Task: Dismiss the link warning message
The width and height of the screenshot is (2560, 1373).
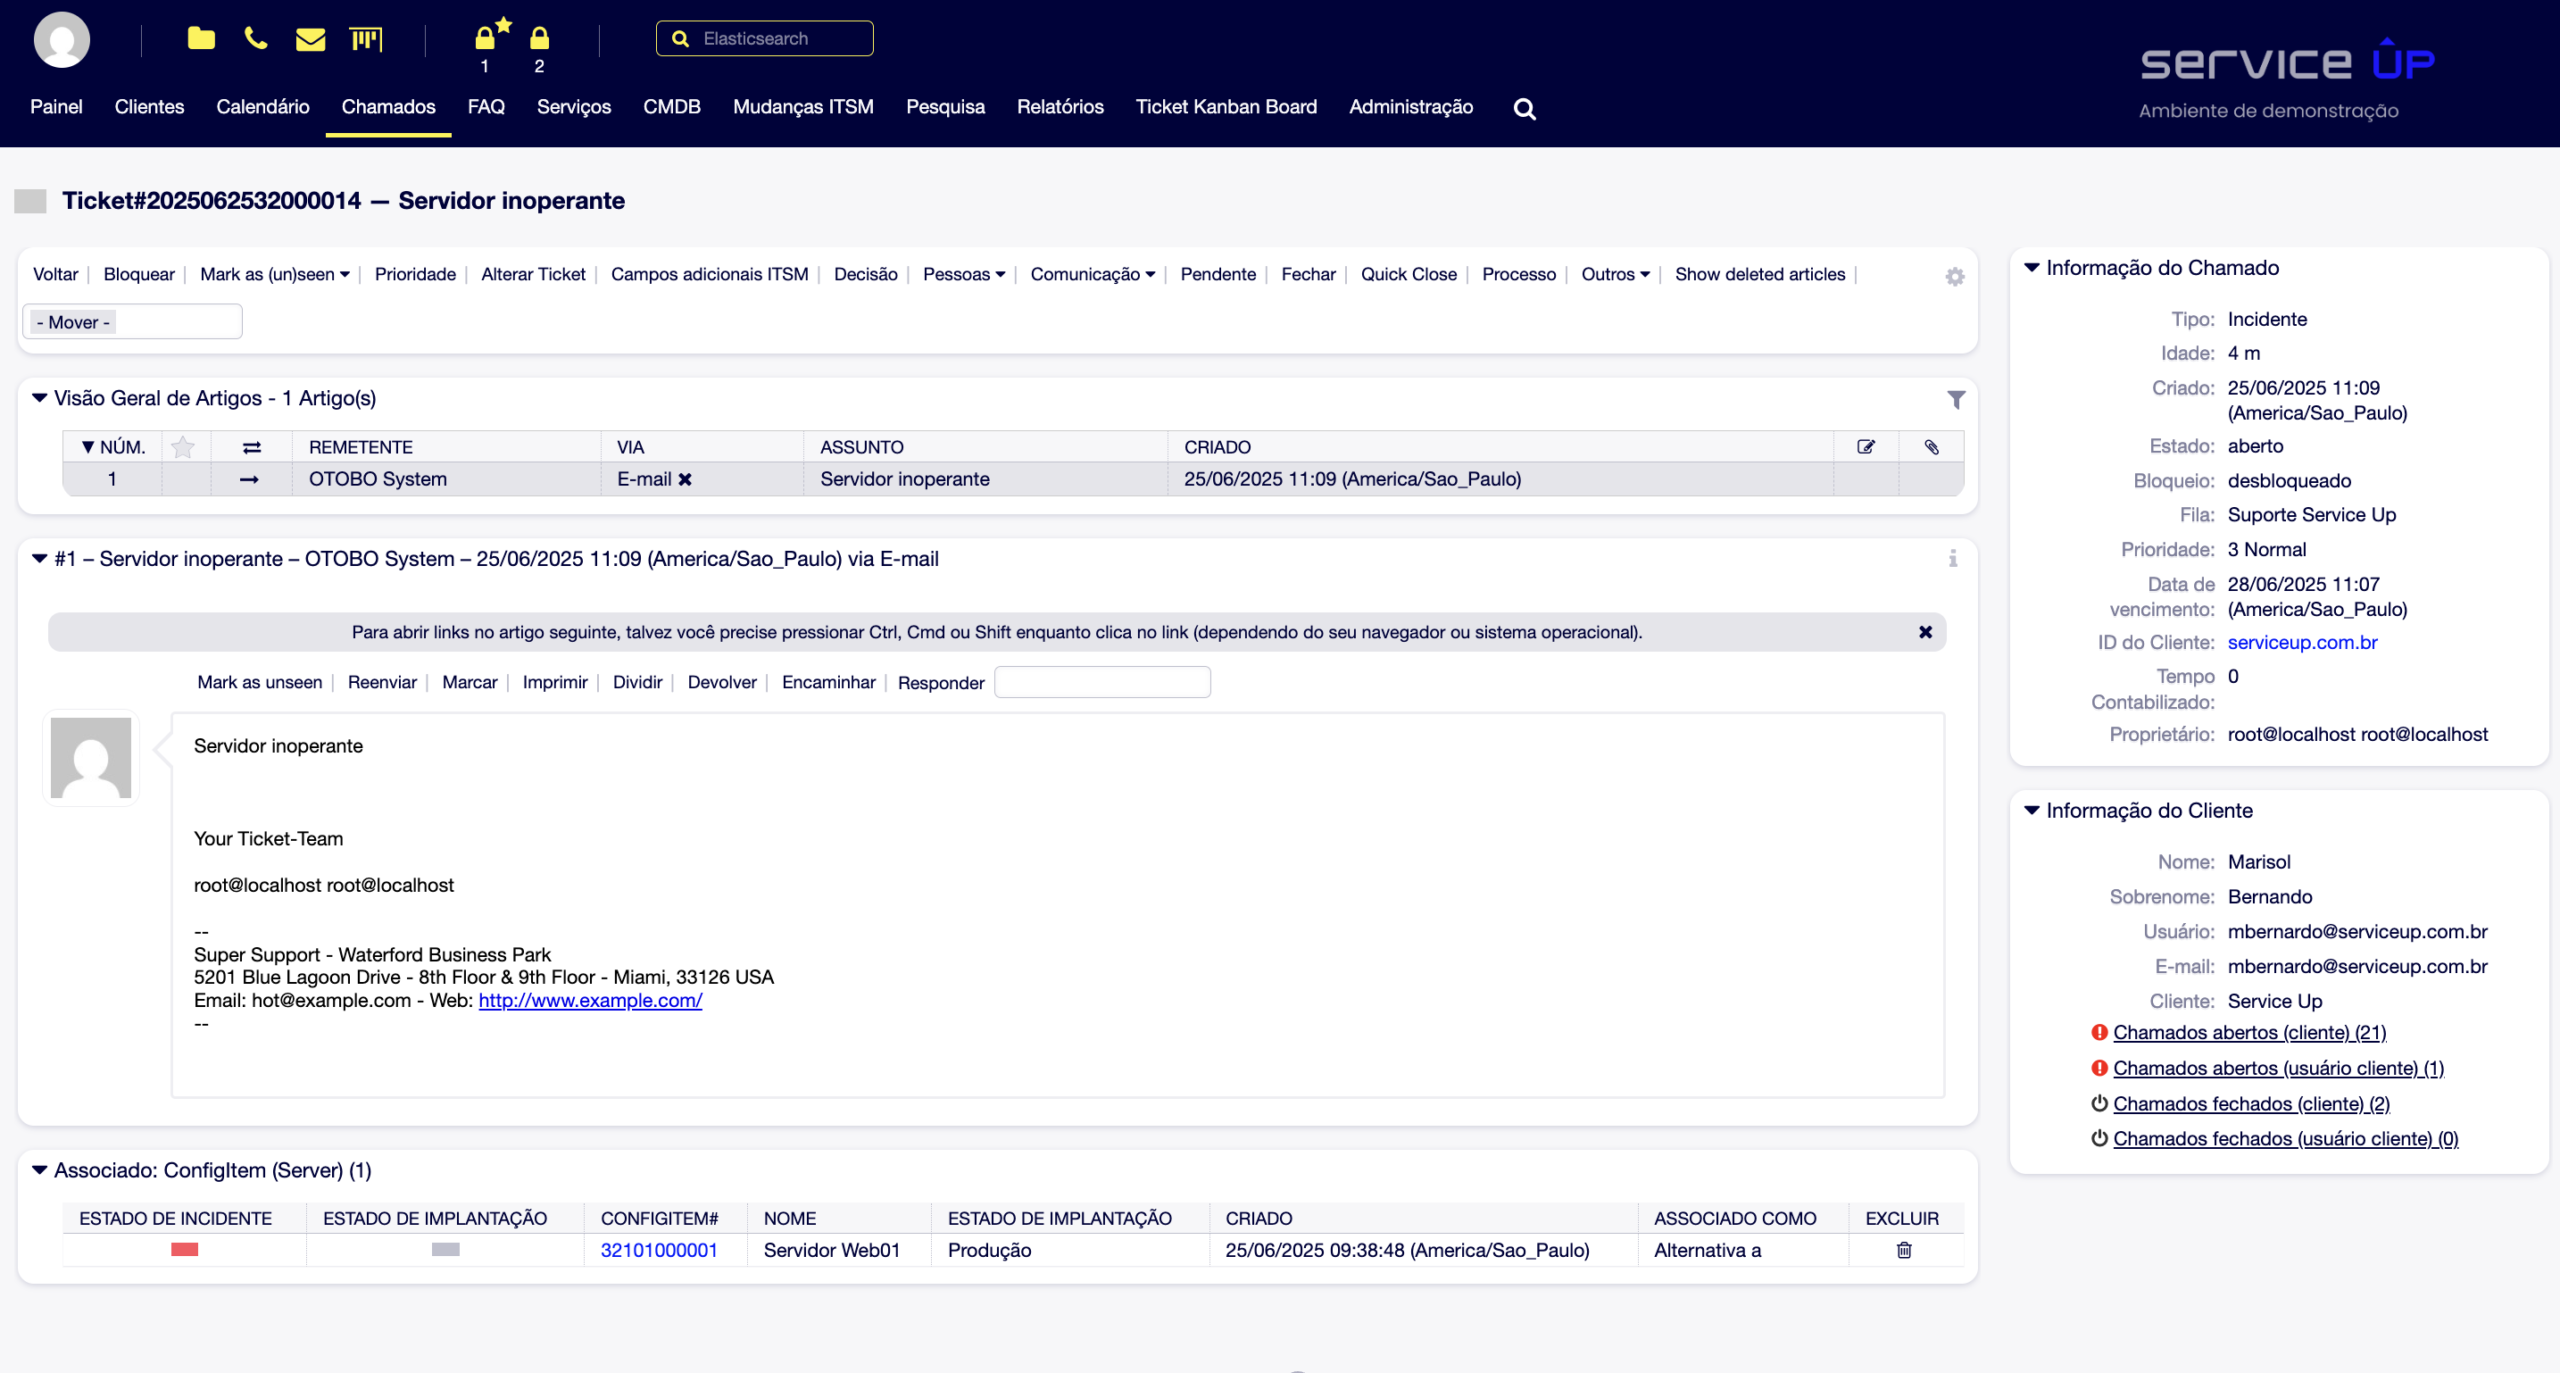Action: coord(1925,632)
